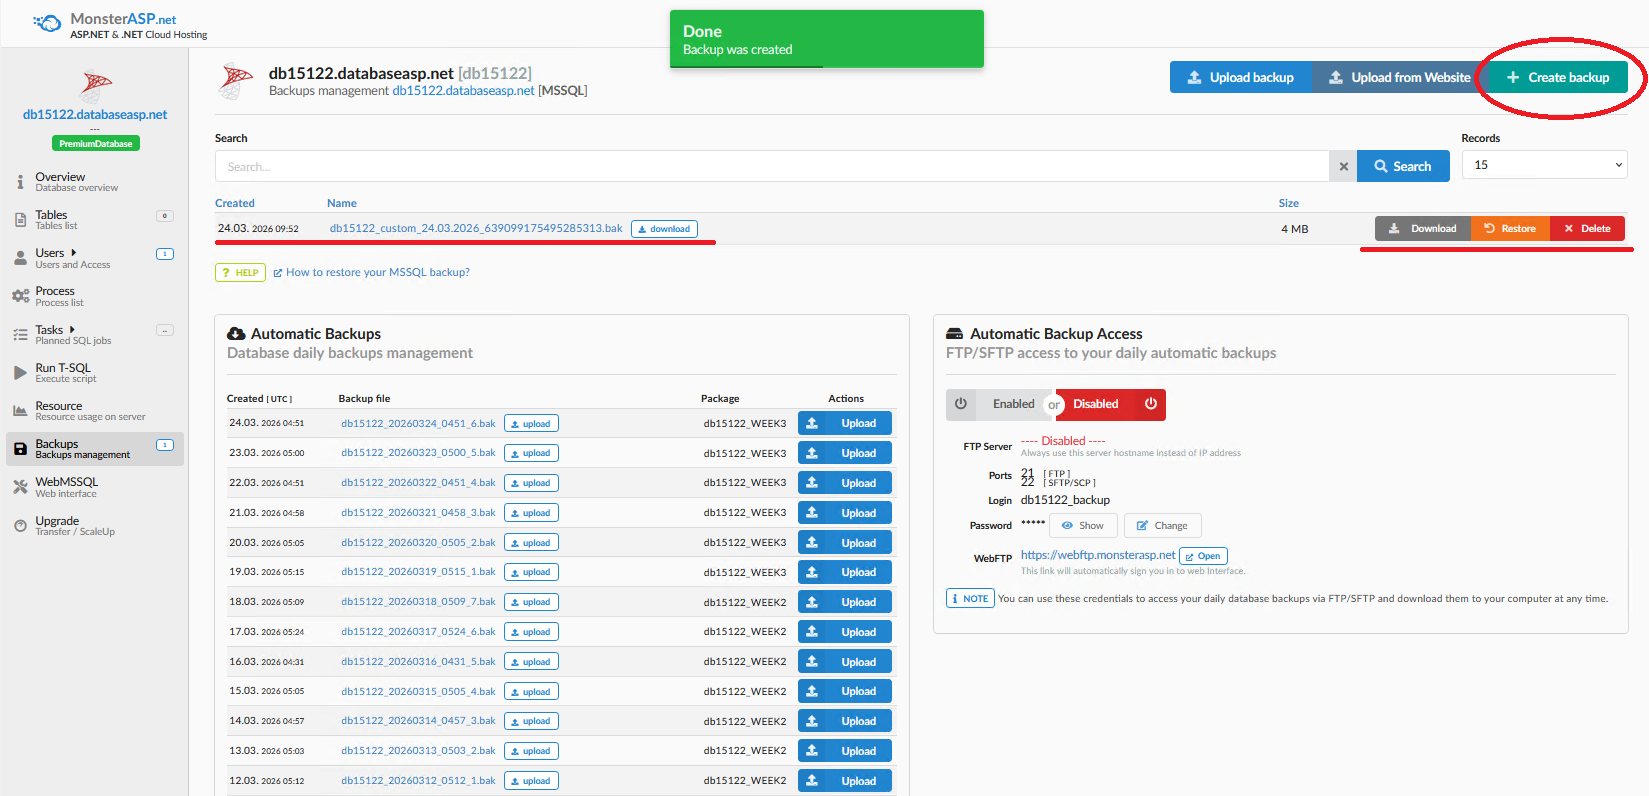Show the hidden FTP password
1649x796 pixels.
click(1083, 526)
